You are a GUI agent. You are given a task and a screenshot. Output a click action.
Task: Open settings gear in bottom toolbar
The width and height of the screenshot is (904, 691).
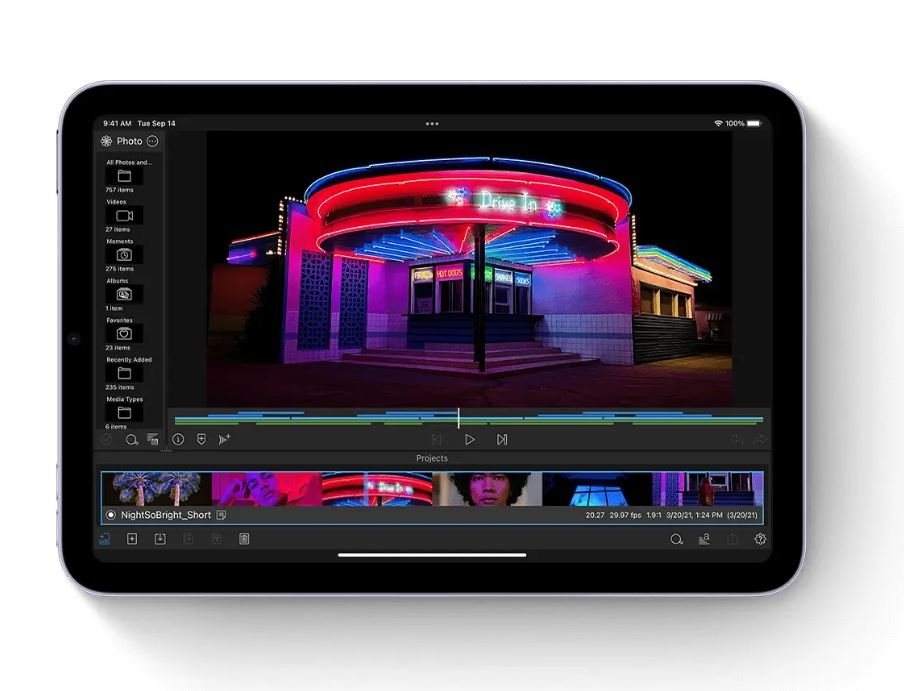pos(760,539)
